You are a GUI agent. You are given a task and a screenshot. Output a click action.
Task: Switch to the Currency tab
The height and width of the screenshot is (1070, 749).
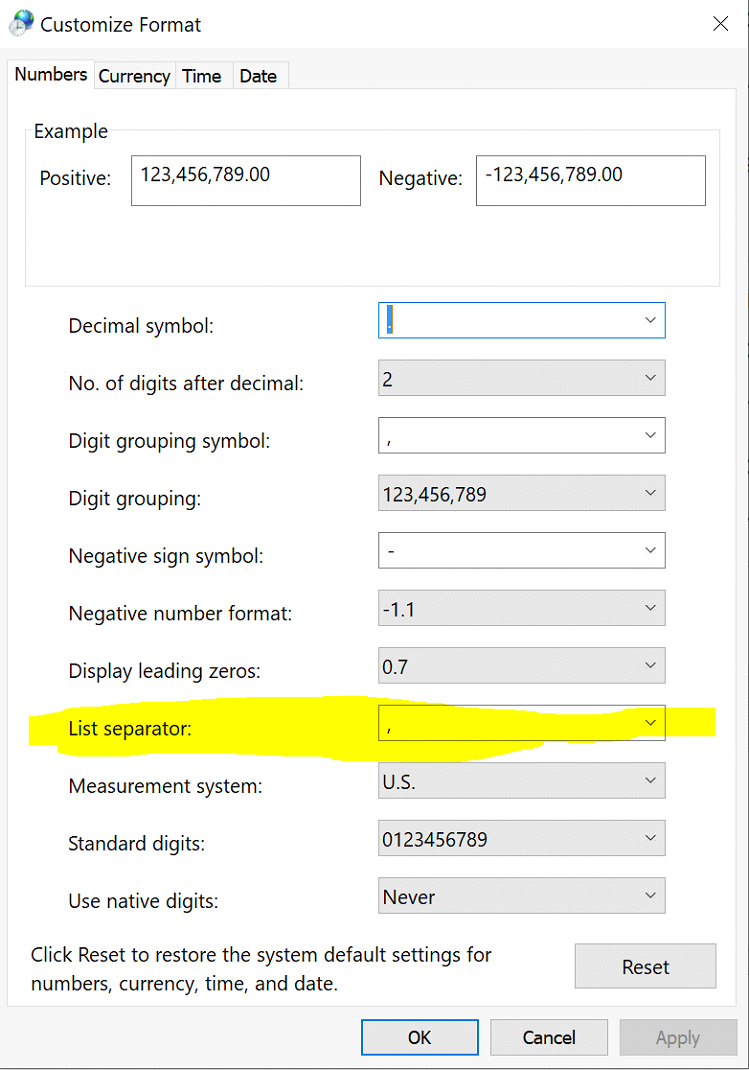[134, 76]
